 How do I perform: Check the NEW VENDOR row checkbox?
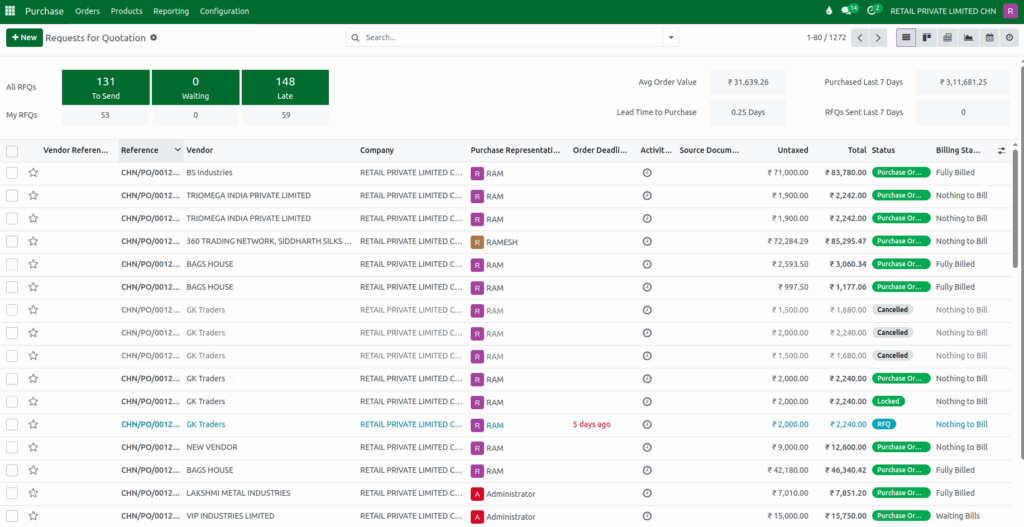12,447
